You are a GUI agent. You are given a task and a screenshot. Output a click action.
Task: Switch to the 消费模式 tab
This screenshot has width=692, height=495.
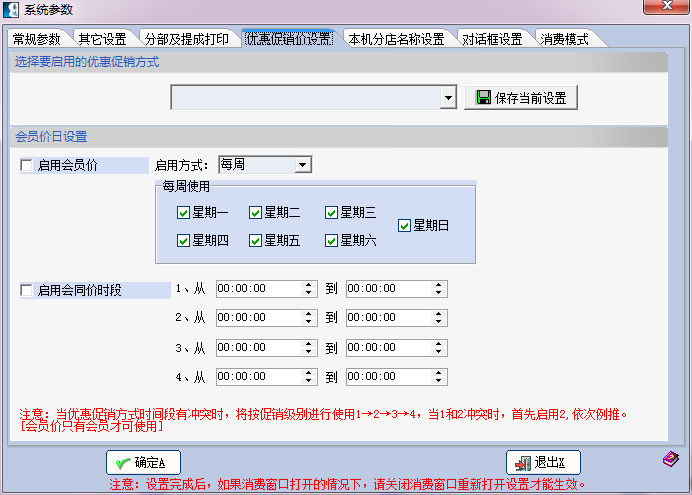[565, 40]
